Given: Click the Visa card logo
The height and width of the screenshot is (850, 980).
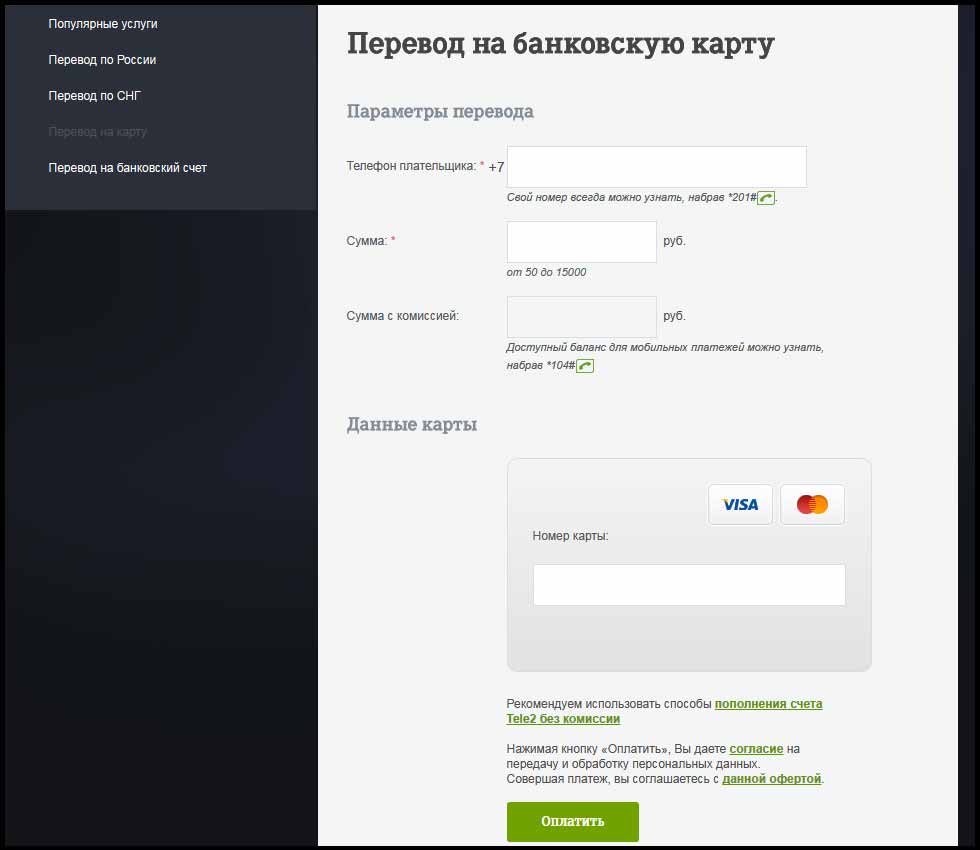Looking at the screenshot, I should [740, 504].
